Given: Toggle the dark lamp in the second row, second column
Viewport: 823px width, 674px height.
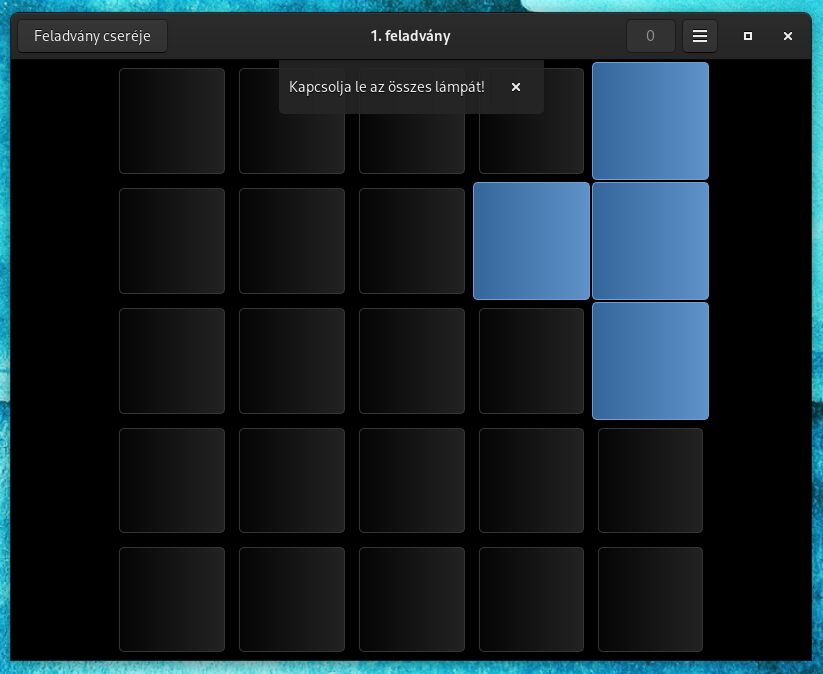Looking at the screenshot, I should coord(292,241).
